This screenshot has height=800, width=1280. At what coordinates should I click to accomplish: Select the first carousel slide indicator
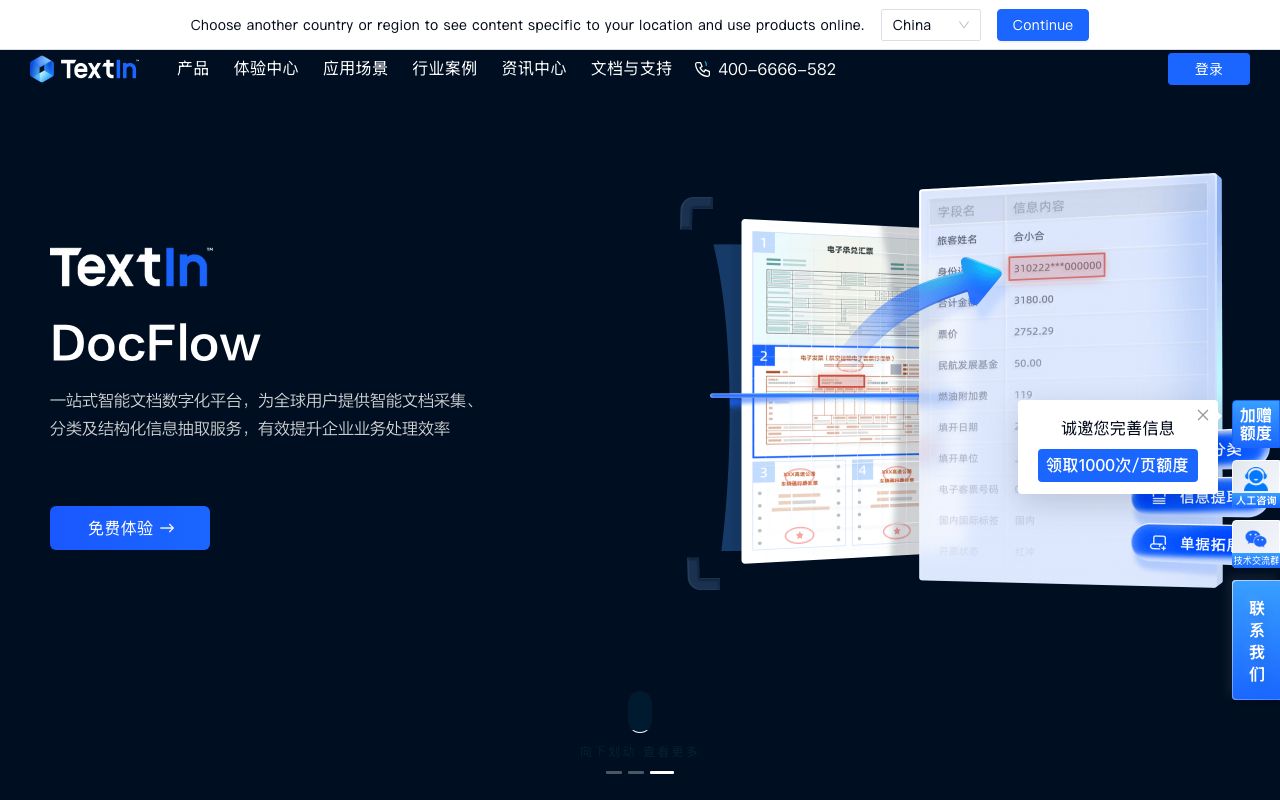tap(614, 772)
